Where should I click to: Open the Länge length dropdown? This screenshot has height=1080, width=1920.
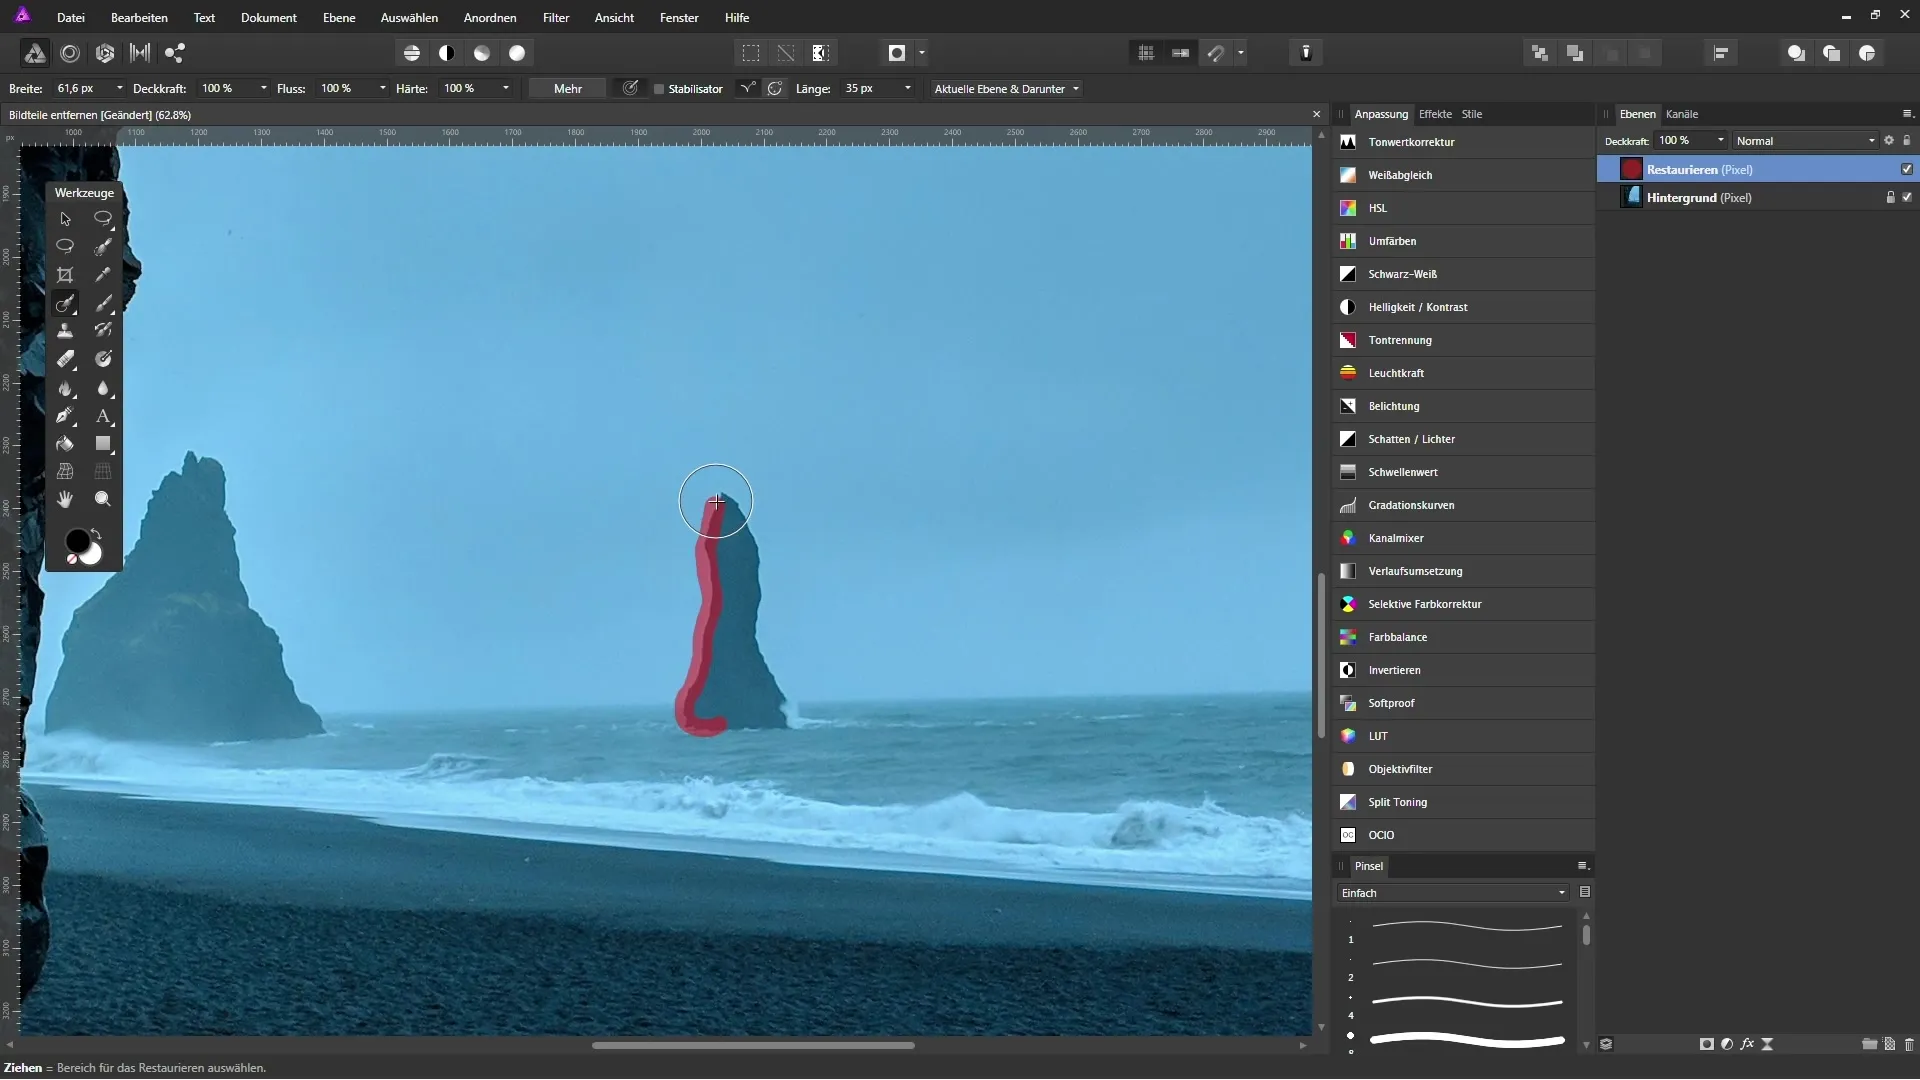[x=907, y=89]
